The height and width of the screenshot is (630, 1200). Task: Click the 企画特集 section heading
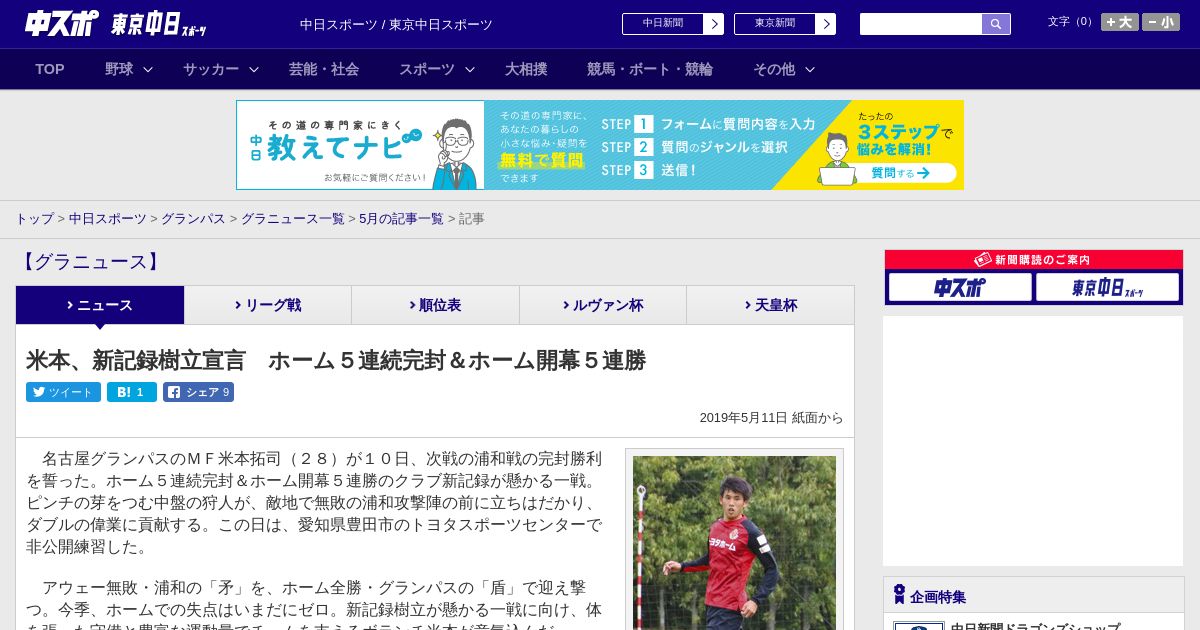(x=938, y=597)
